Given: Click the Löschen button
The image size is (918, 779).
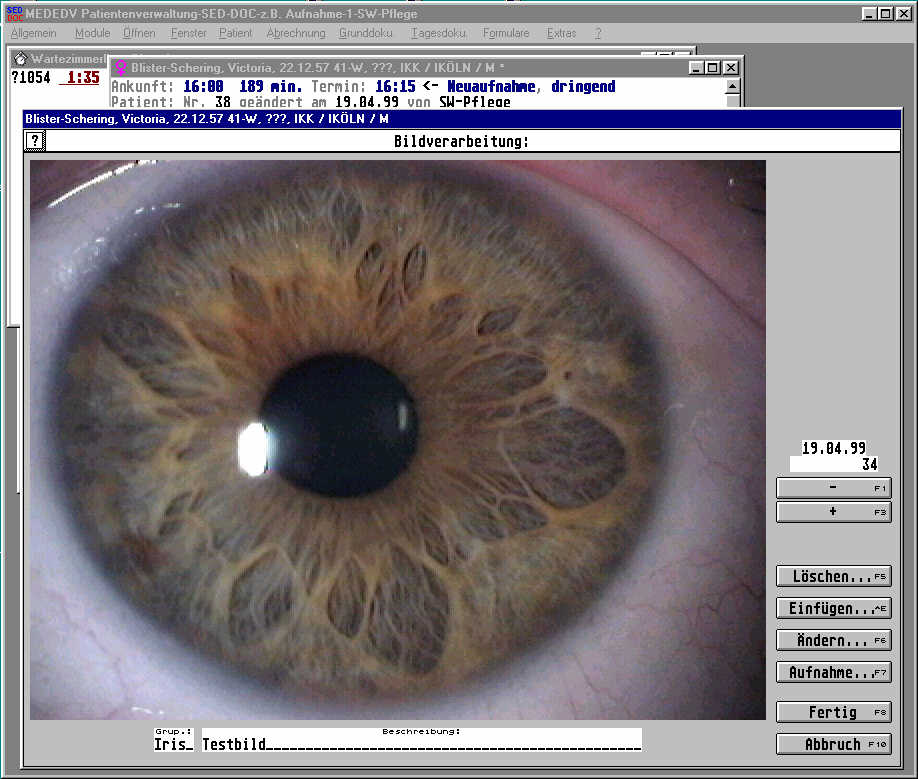Looking at the screenshot, I should (833, 577).
